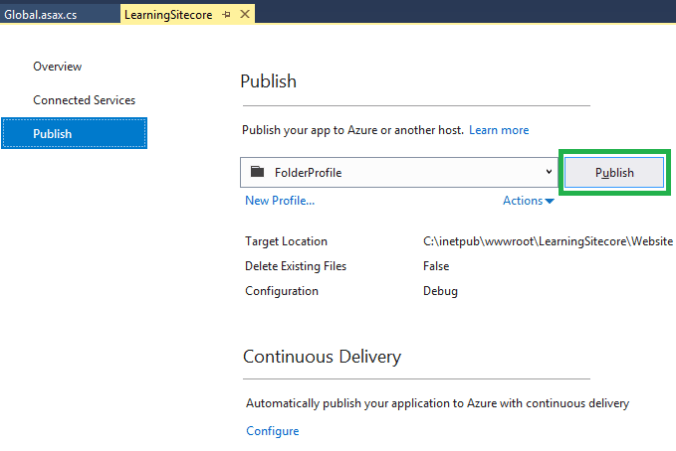The image size is (676, 451).
Task: Select the LearningSitecore document tab
Action: click(169, 14)
